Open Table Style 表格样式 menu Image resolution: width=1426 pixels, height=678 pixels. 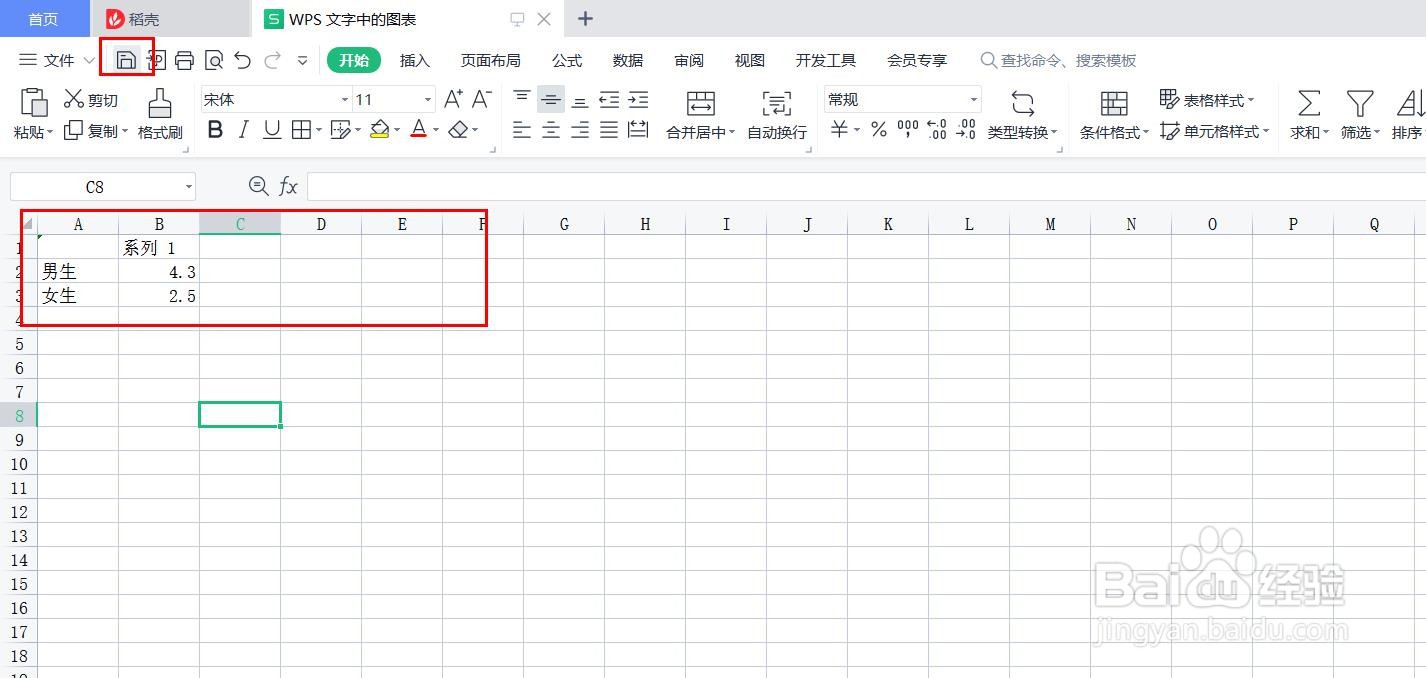click(x=1207, y=100)
